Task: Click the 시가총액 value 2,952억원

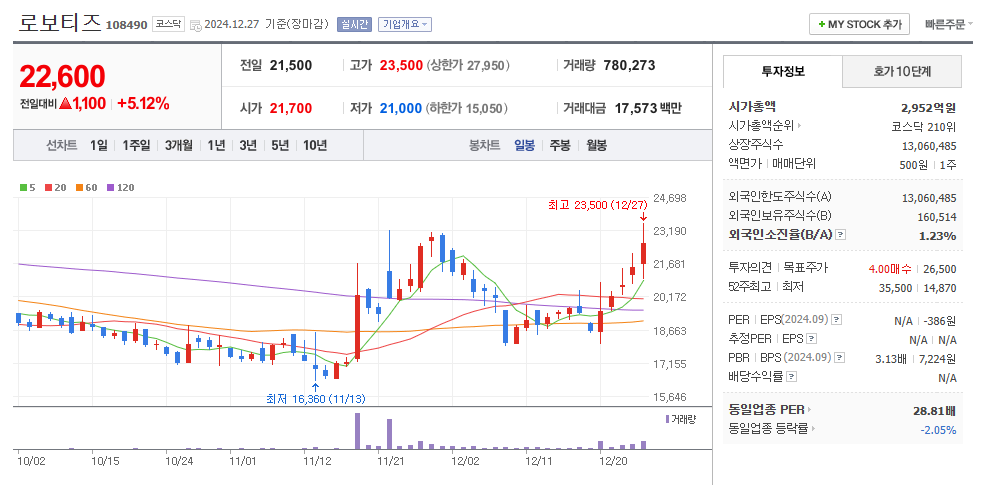Action: (928, 107)
